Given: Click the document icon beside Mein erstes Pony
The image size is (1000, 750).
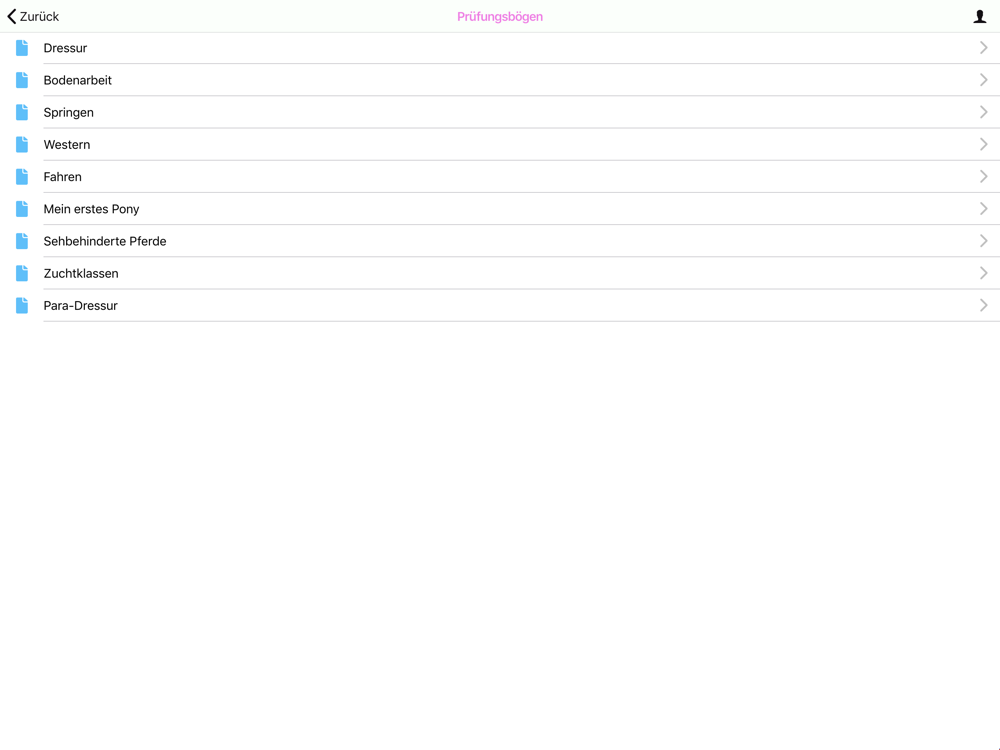Looking at the screenshot, I should [x=22, y=209].
